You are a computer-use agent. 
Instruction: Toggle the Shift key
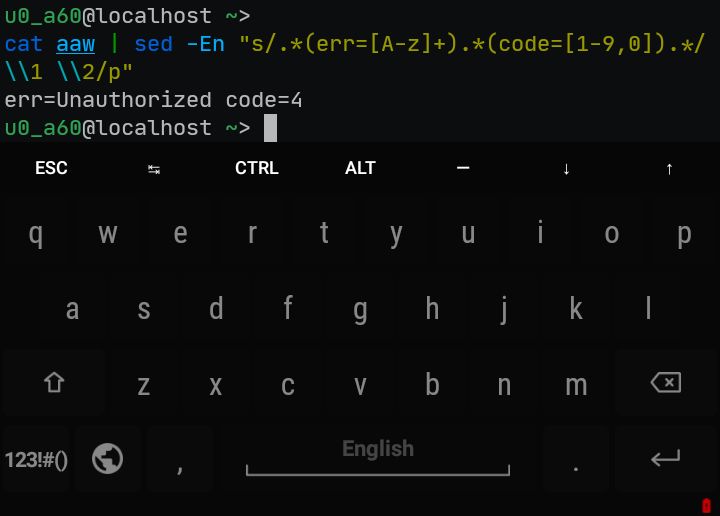click(x=54, y=383)
